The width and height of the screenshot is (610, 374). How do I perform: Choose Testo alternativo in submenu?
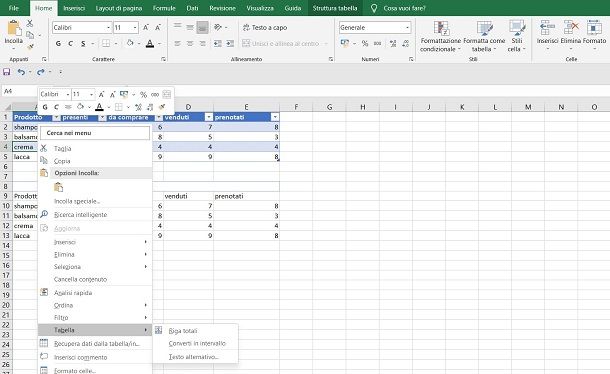point(194,357)
